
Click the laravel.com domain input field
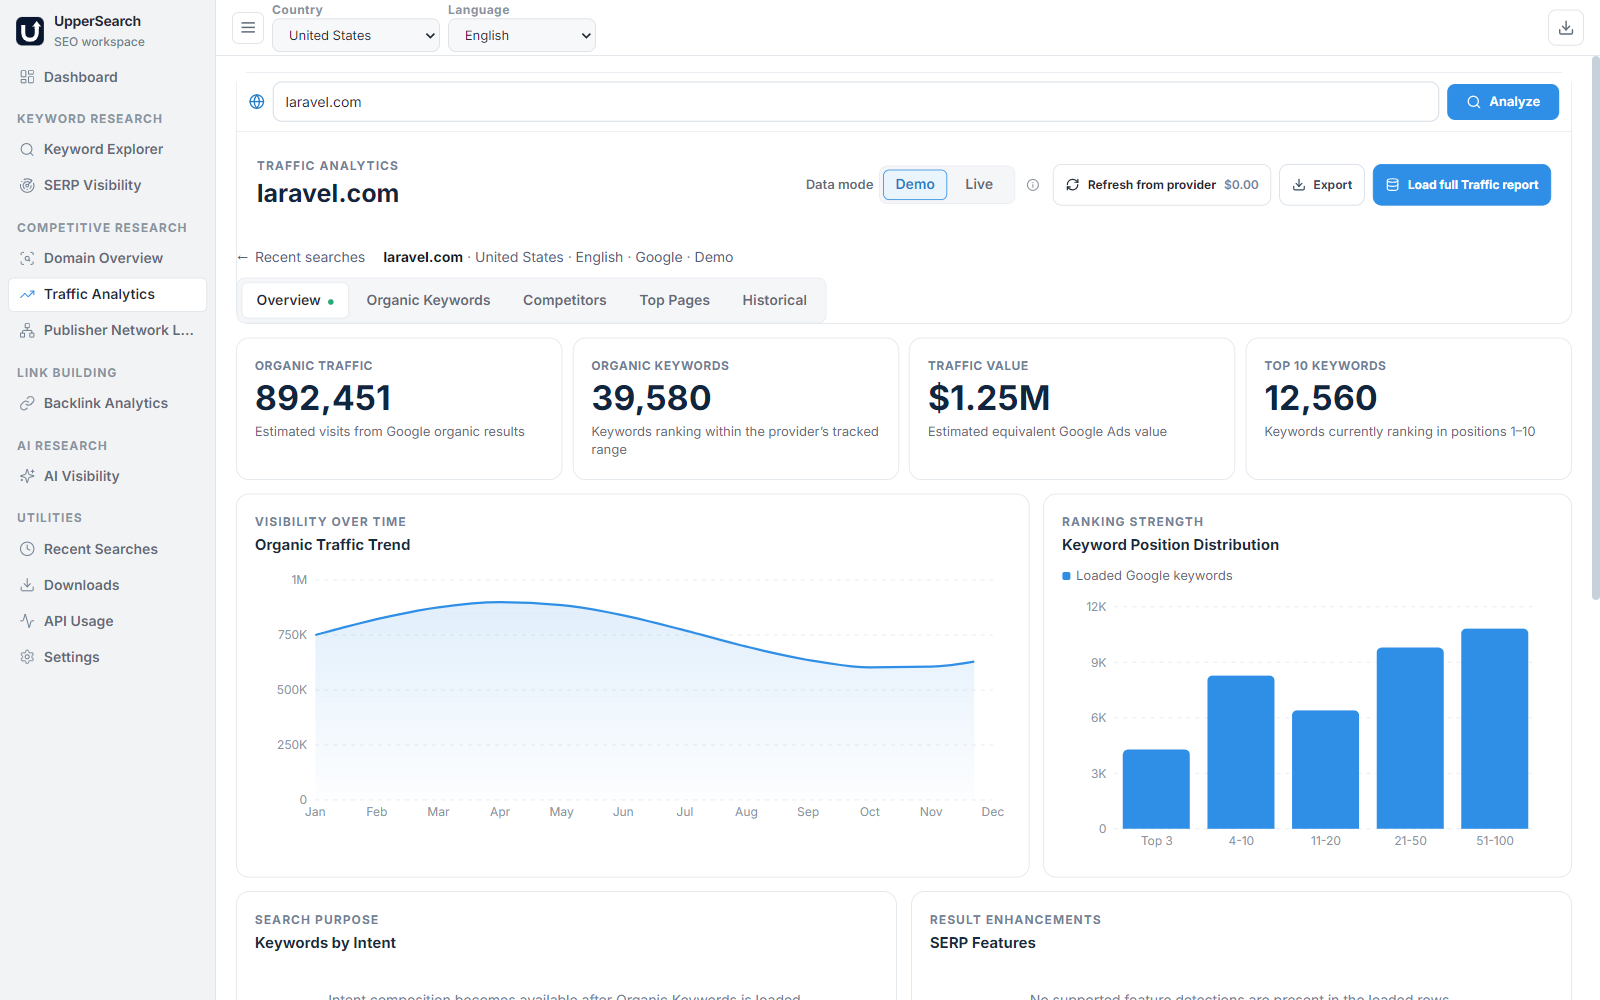point(856,102)
